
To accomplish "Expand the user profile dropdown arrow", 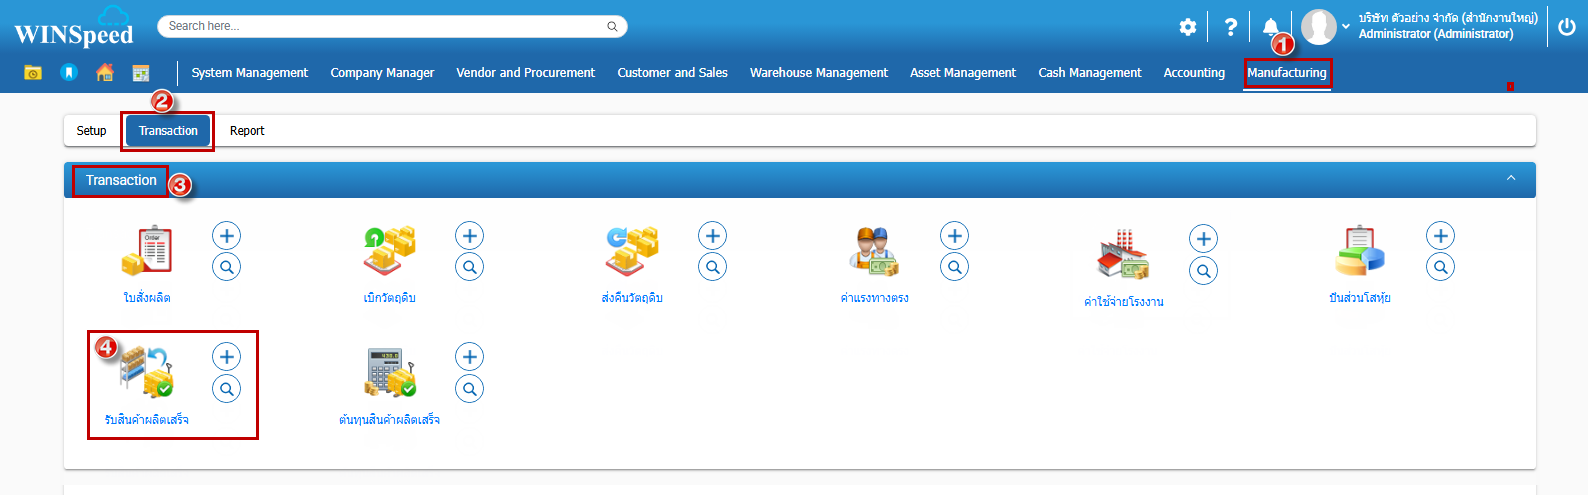I will [x=1346, y=27].
